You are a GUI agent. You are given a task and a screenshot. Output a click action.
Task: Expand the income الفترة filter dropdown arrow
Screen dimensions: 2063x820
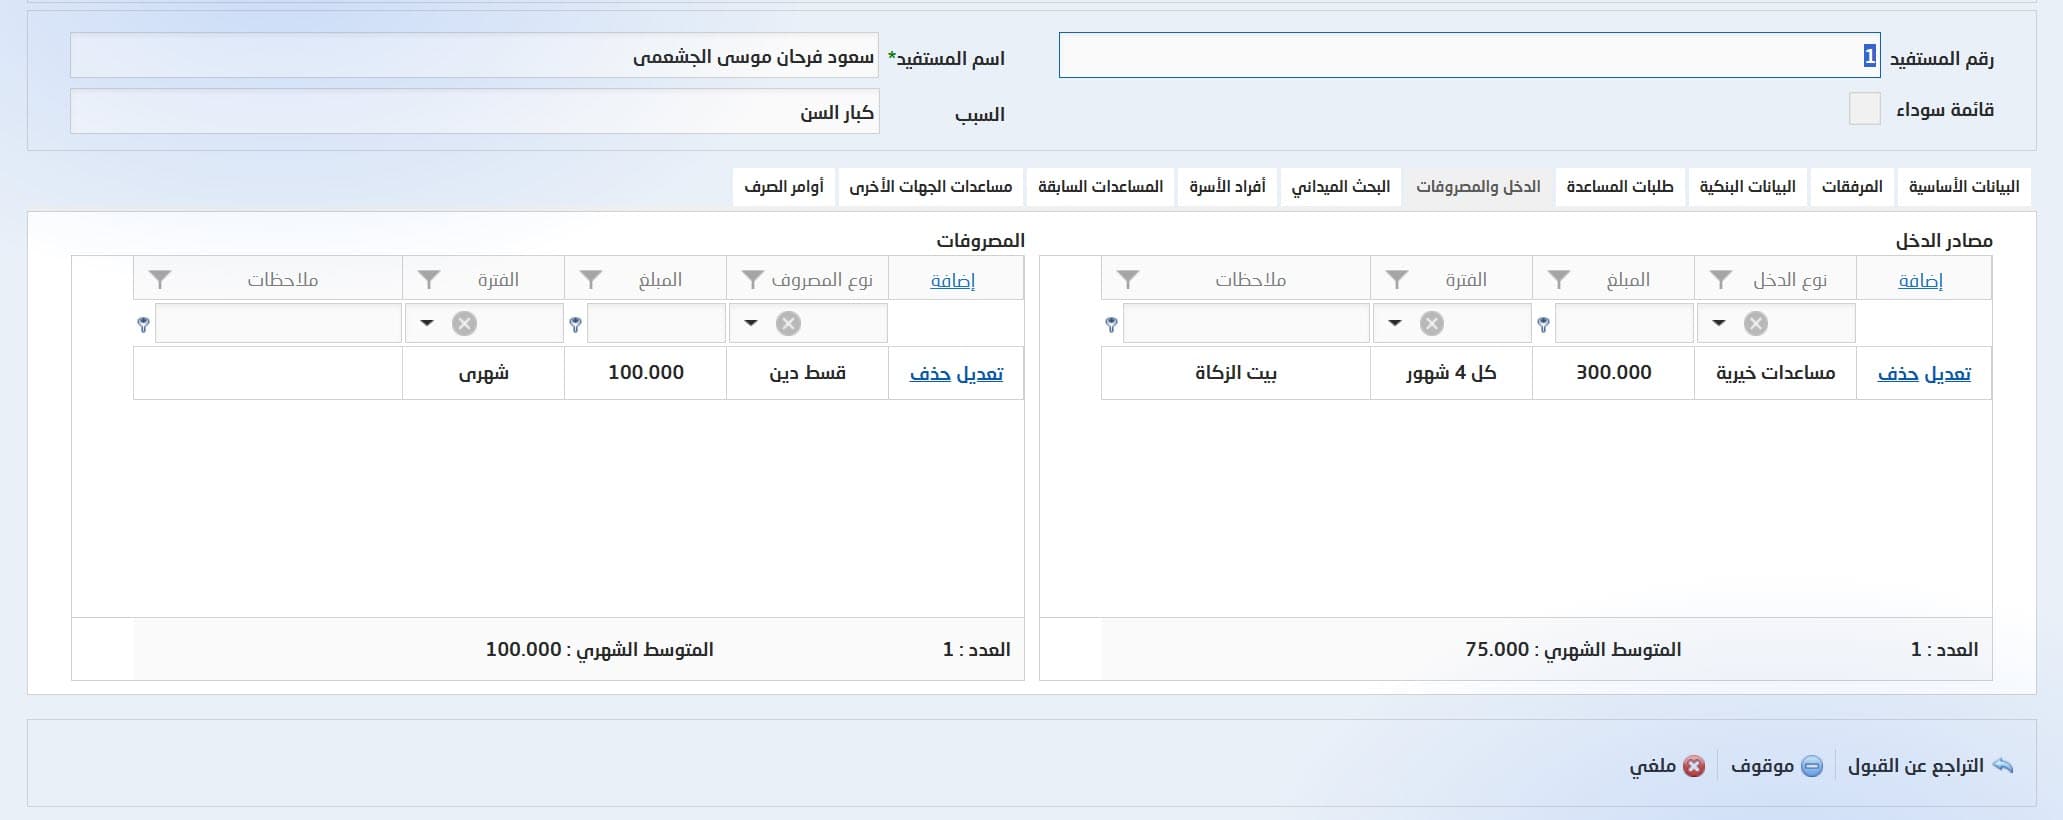(1395, 323)
